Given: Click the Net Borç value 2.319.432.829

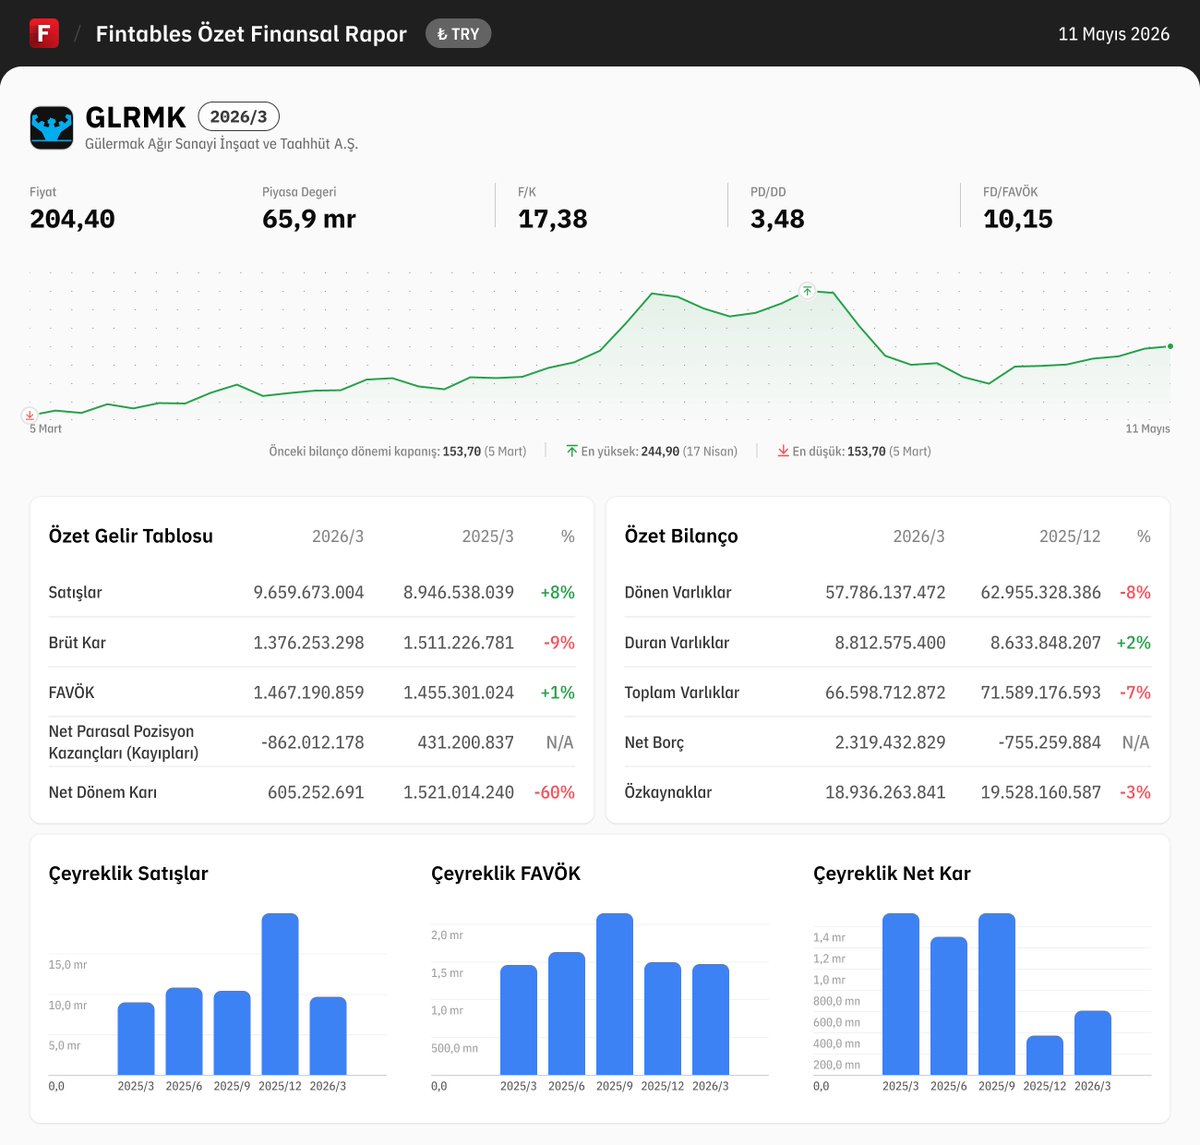Looking at the screenshot, I should coord(890,742).
